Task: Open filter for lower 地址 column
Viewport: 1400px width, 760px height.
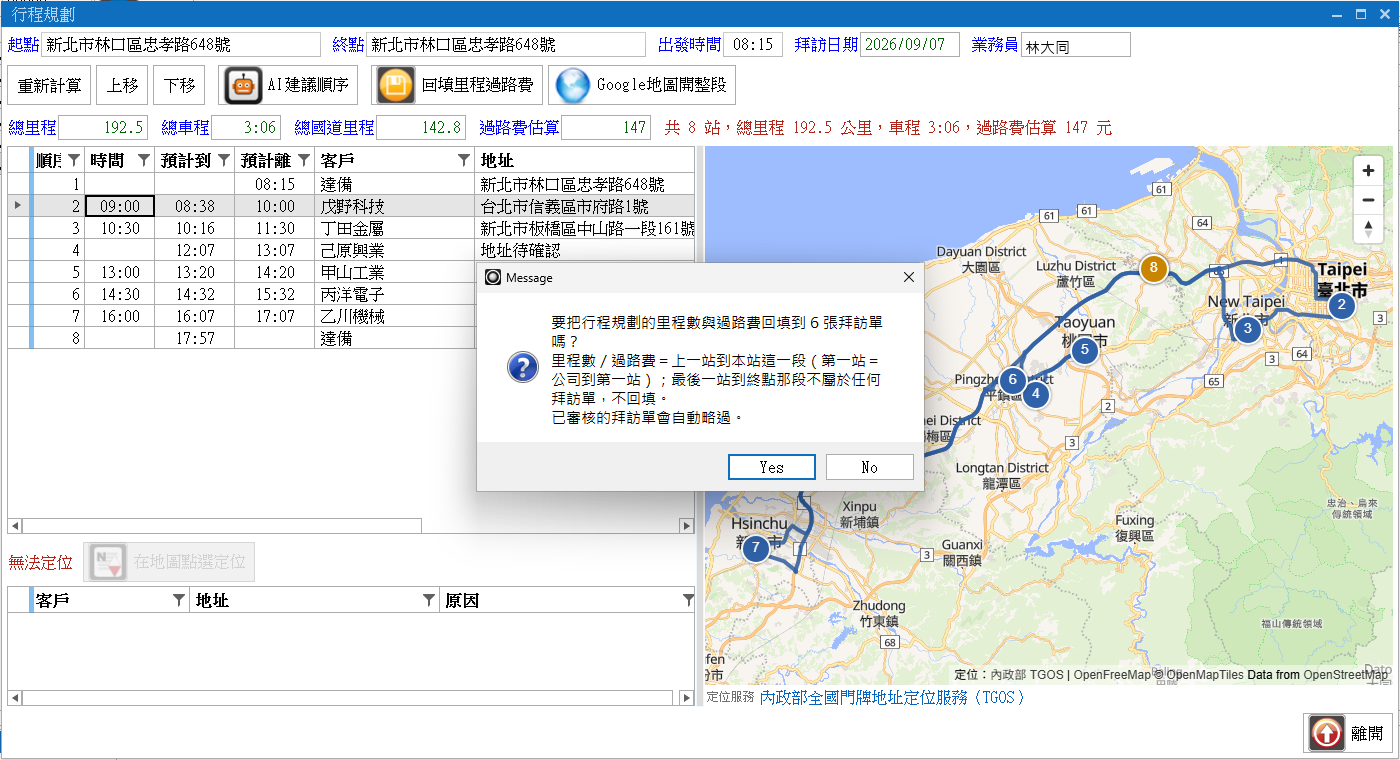Action: pos(428,600)
